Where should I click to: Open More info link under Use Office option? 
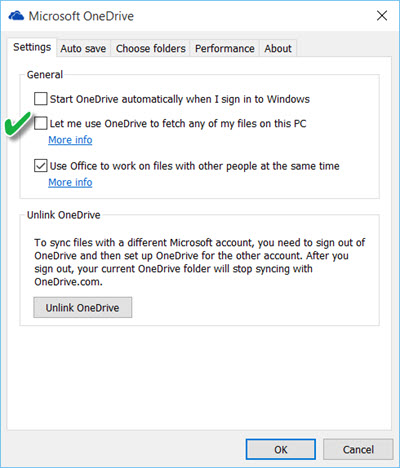pos(70,183)
